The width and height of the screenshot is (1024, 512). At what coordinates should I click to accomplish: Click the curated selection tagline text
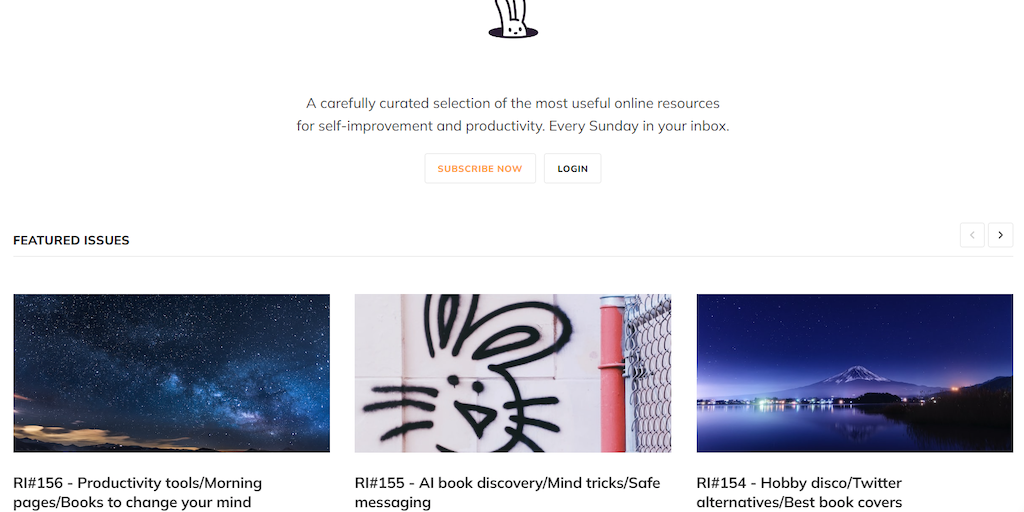(x=513, y=114)
